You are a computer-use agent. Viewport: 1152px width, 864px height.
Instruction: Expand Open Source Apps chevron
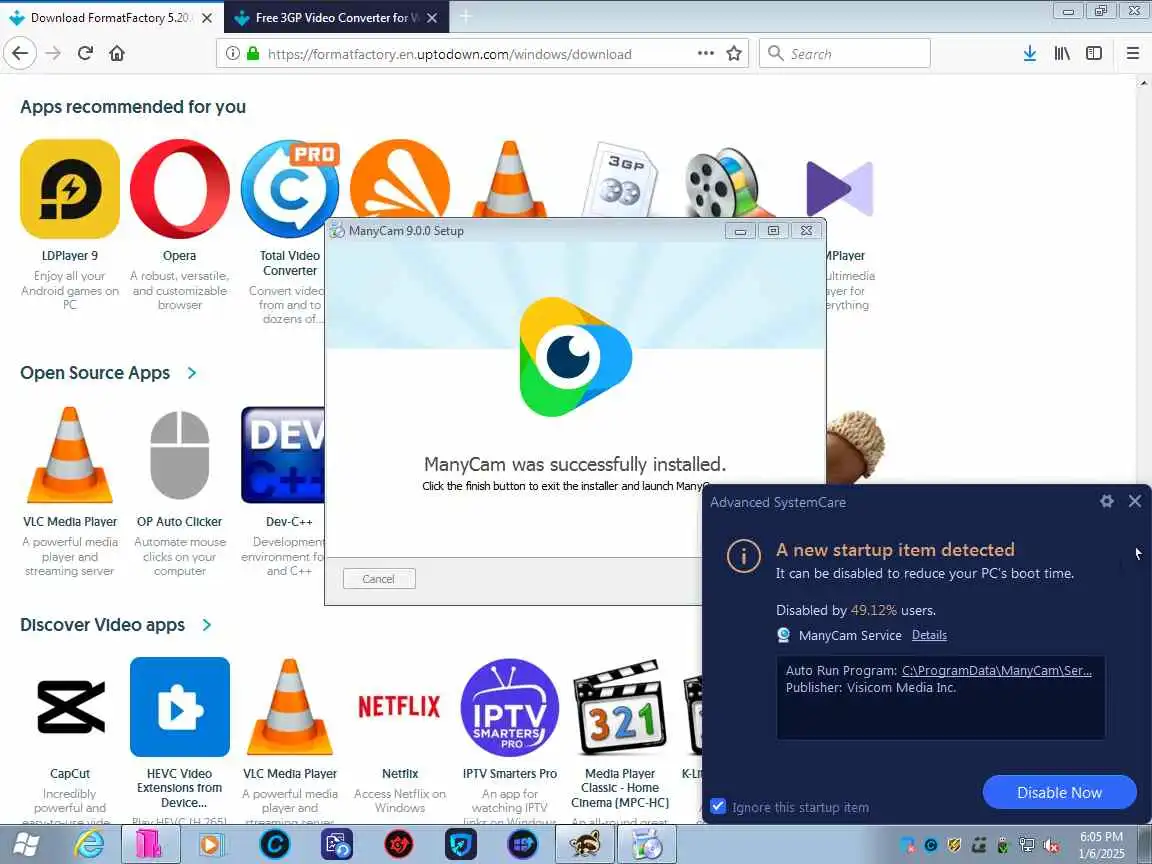click(x=192, y=372)
